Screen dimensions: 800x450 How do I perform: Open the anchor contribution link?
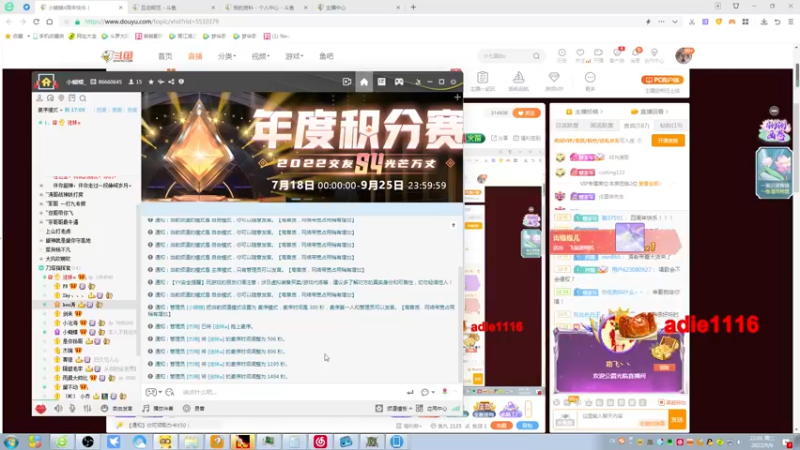584,111
